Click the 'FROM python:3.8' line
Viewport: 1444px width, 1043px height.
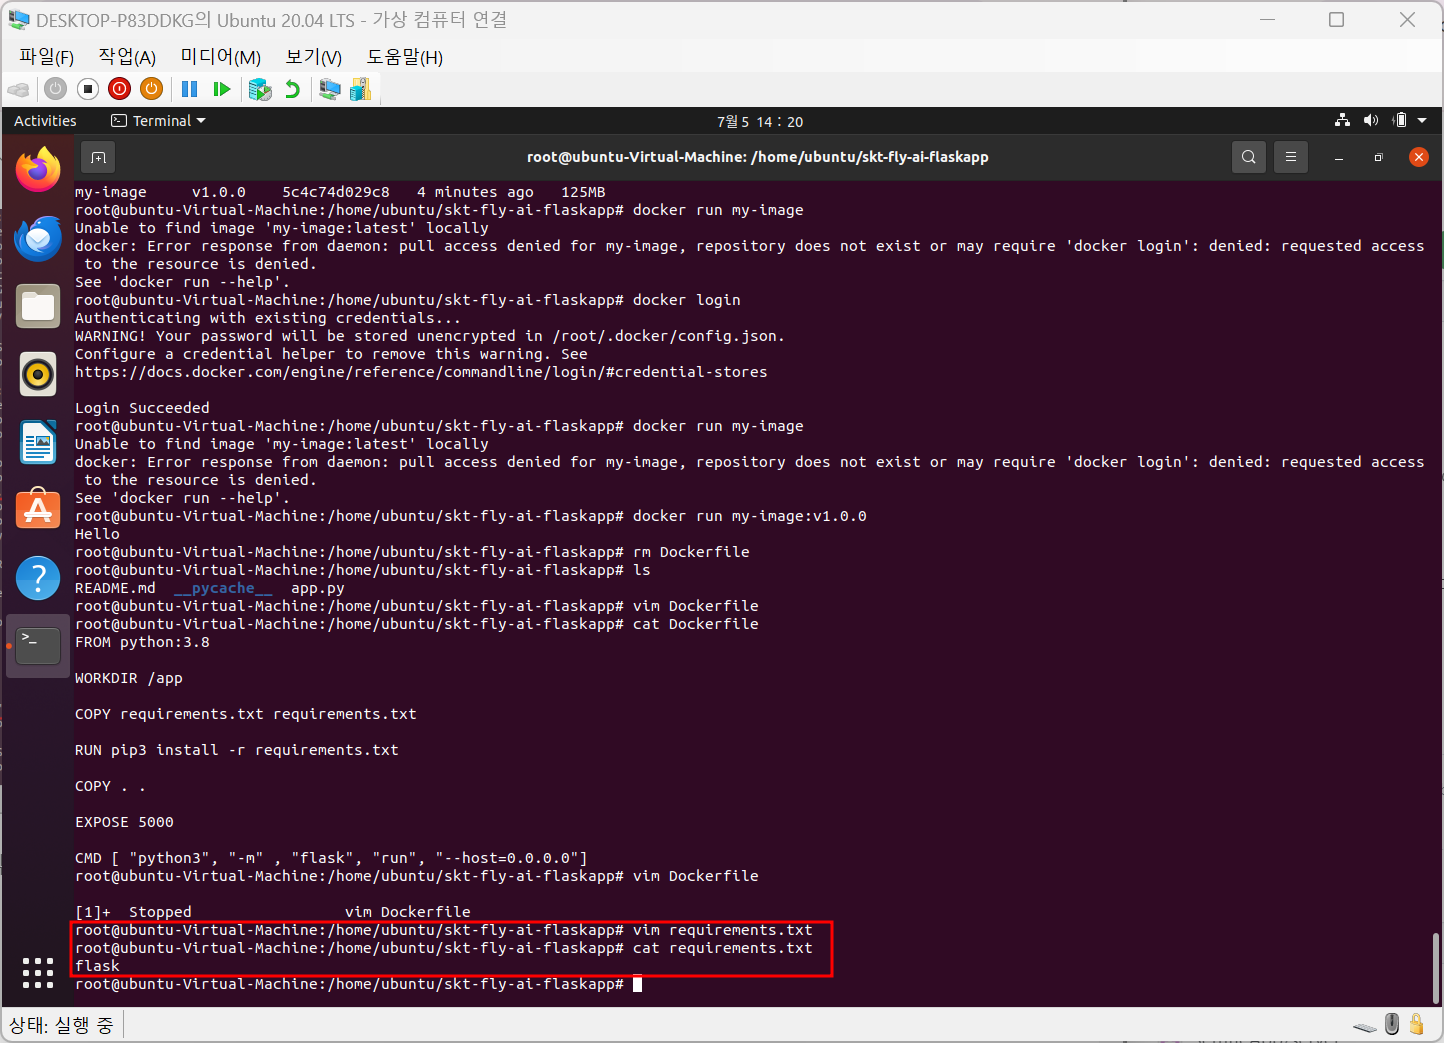142,642
